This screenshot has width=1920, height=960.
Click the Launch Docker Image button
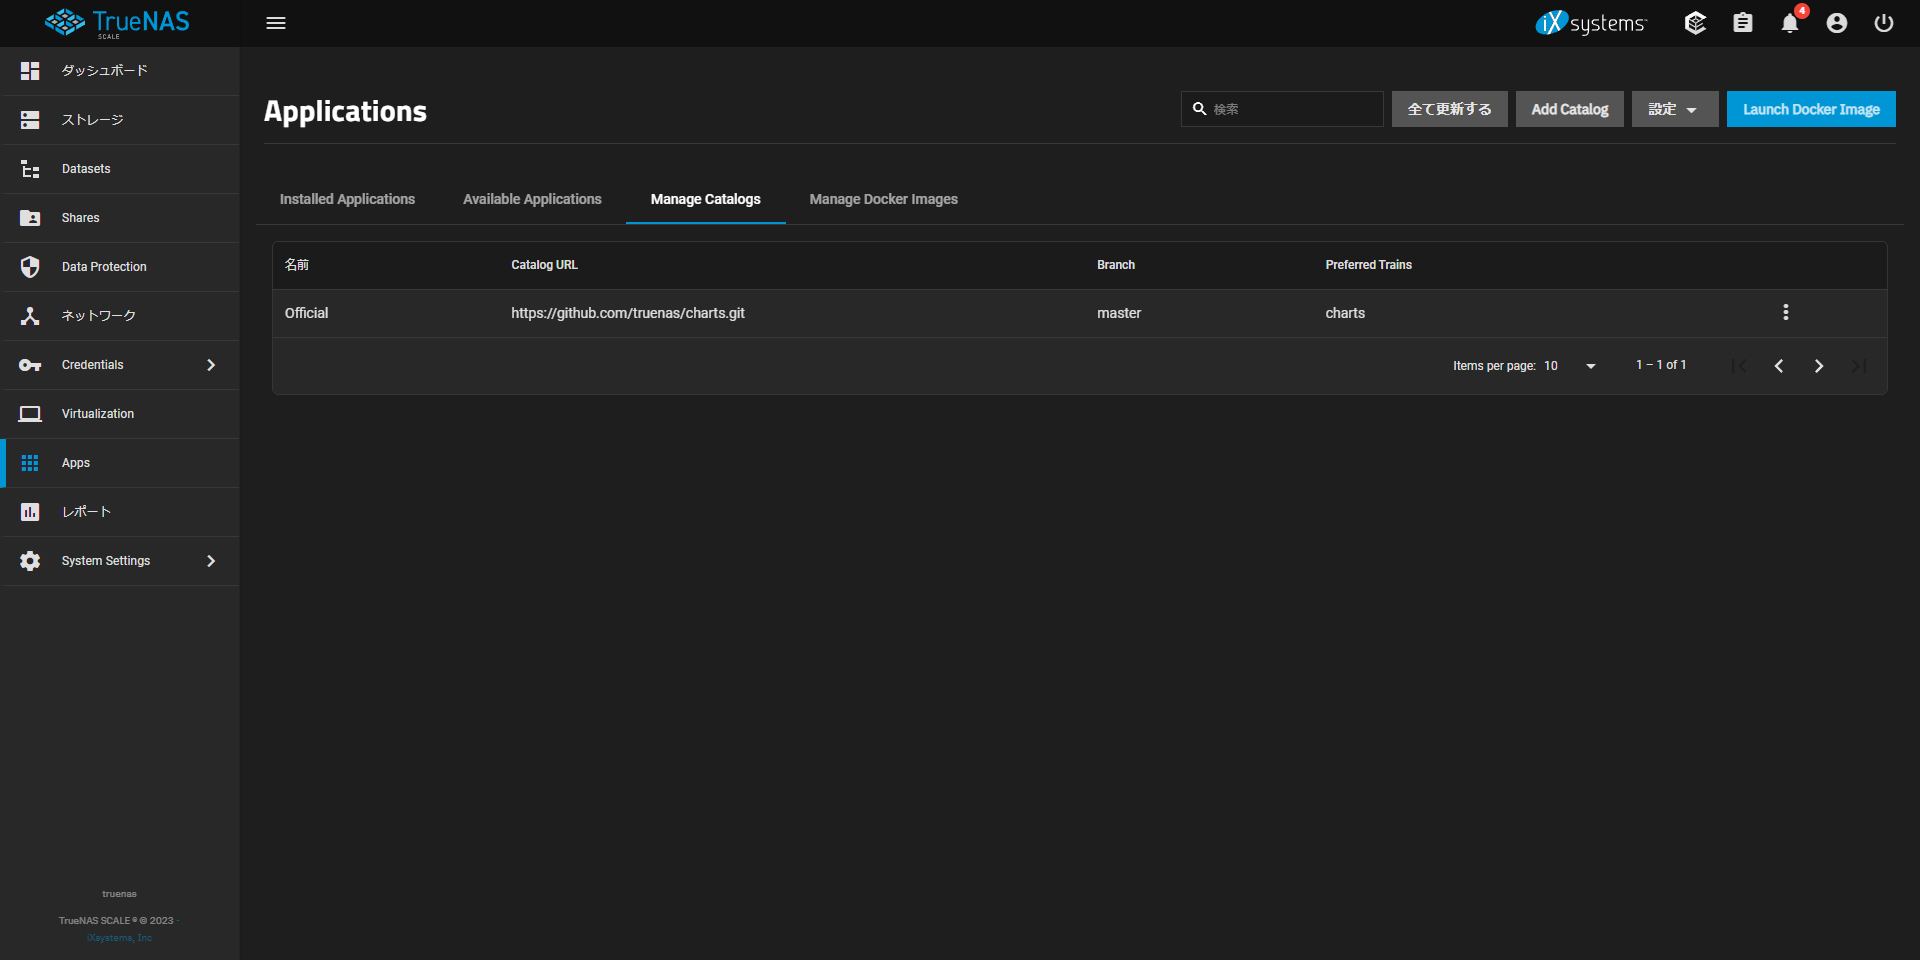[x=1810, y=109]
